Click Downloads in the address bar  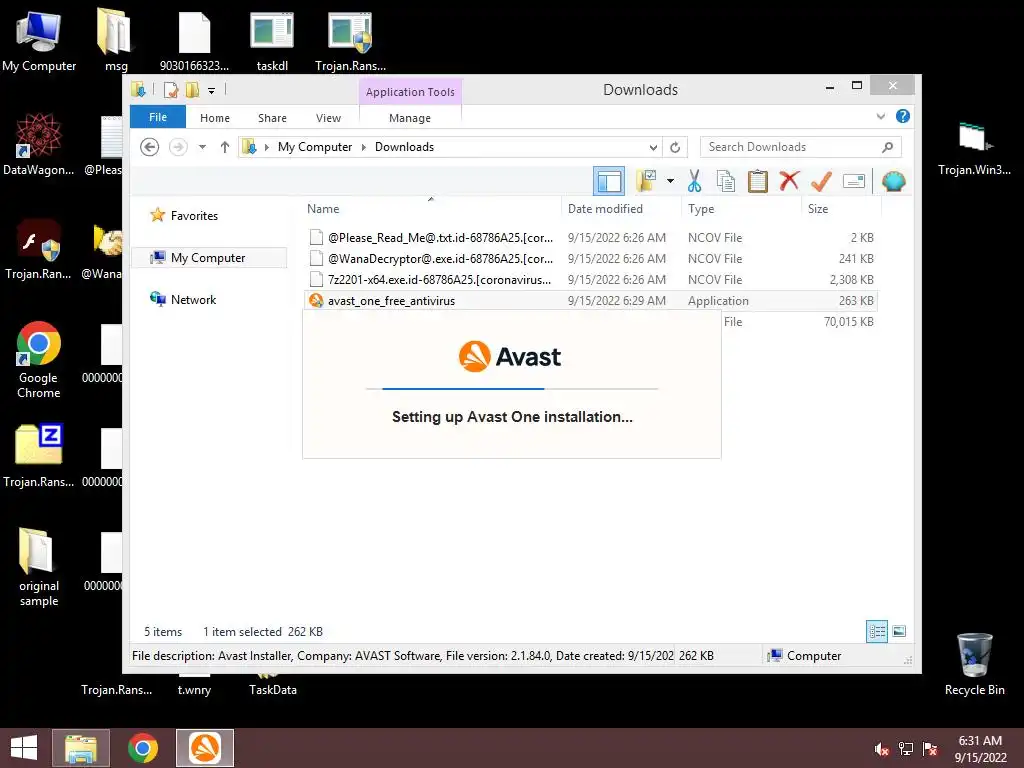(404, 147)
